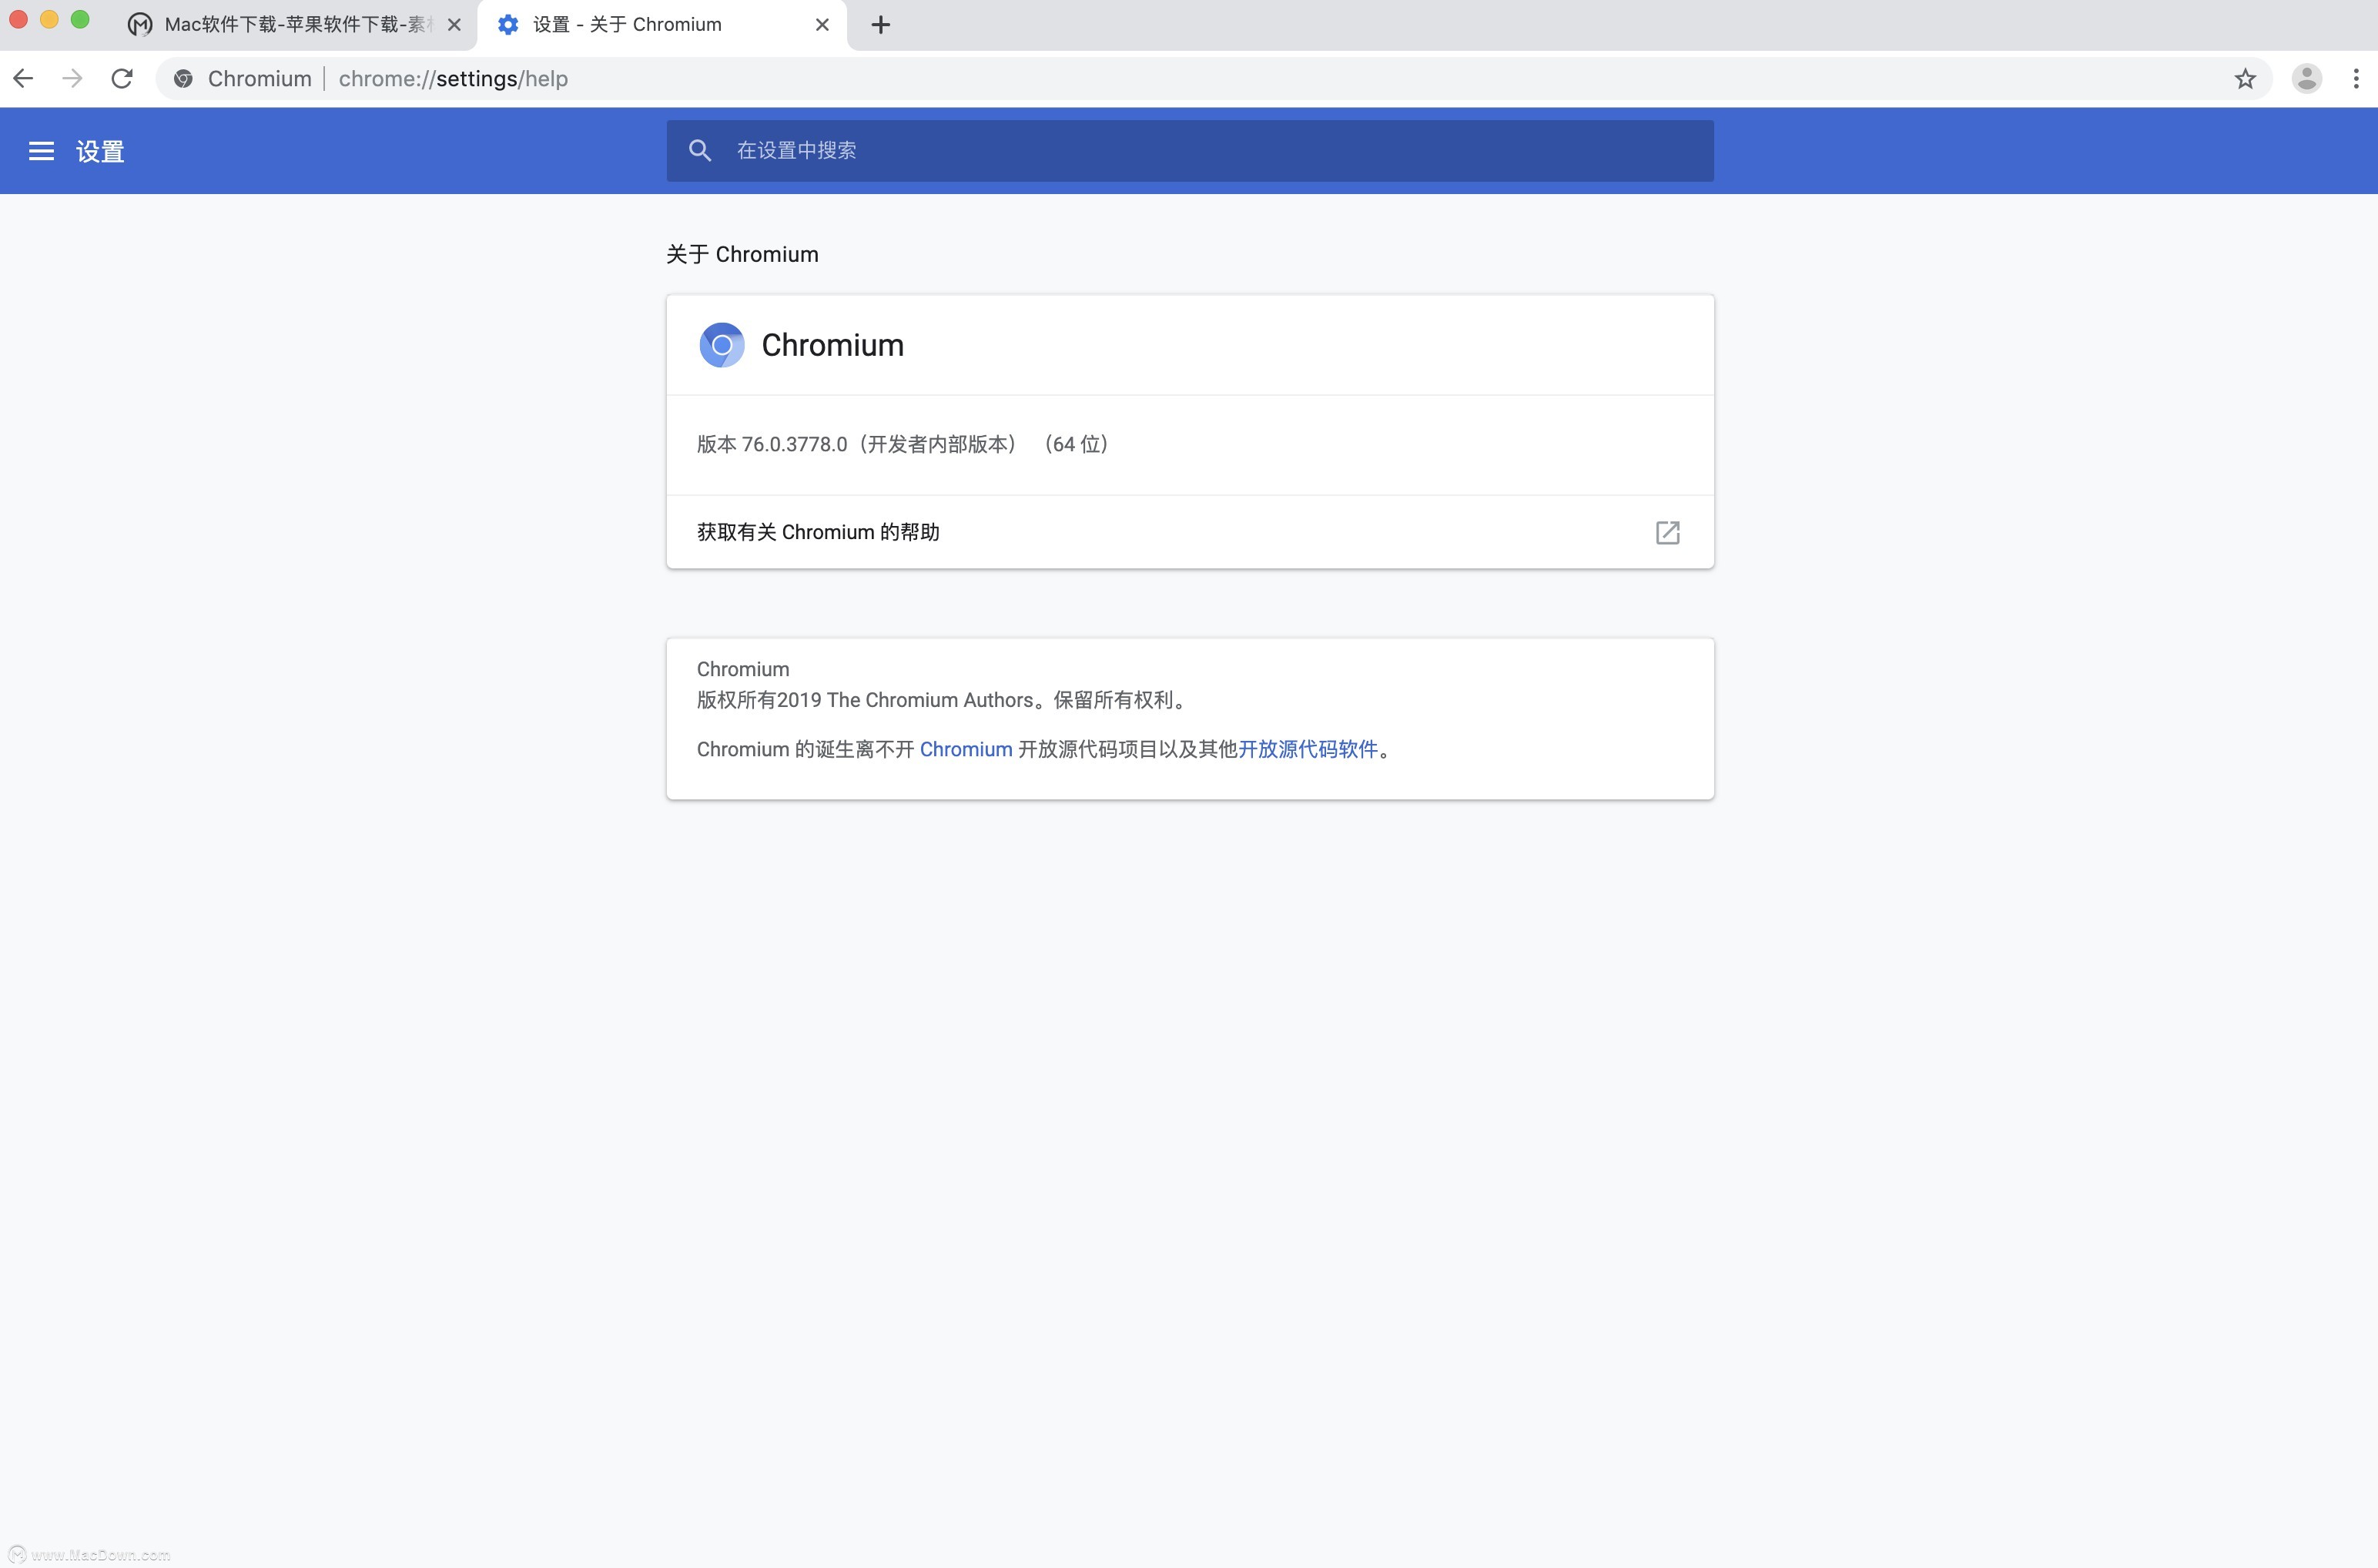Click the gear favicon on the settings tab

click(x=508, y=25)
